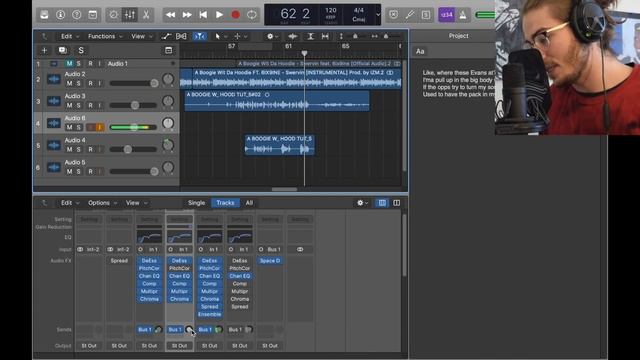Image resolution: width=640 pixels, height=360 pixels.
Task: Open the Mixer View menu
Action: (136, 203)
